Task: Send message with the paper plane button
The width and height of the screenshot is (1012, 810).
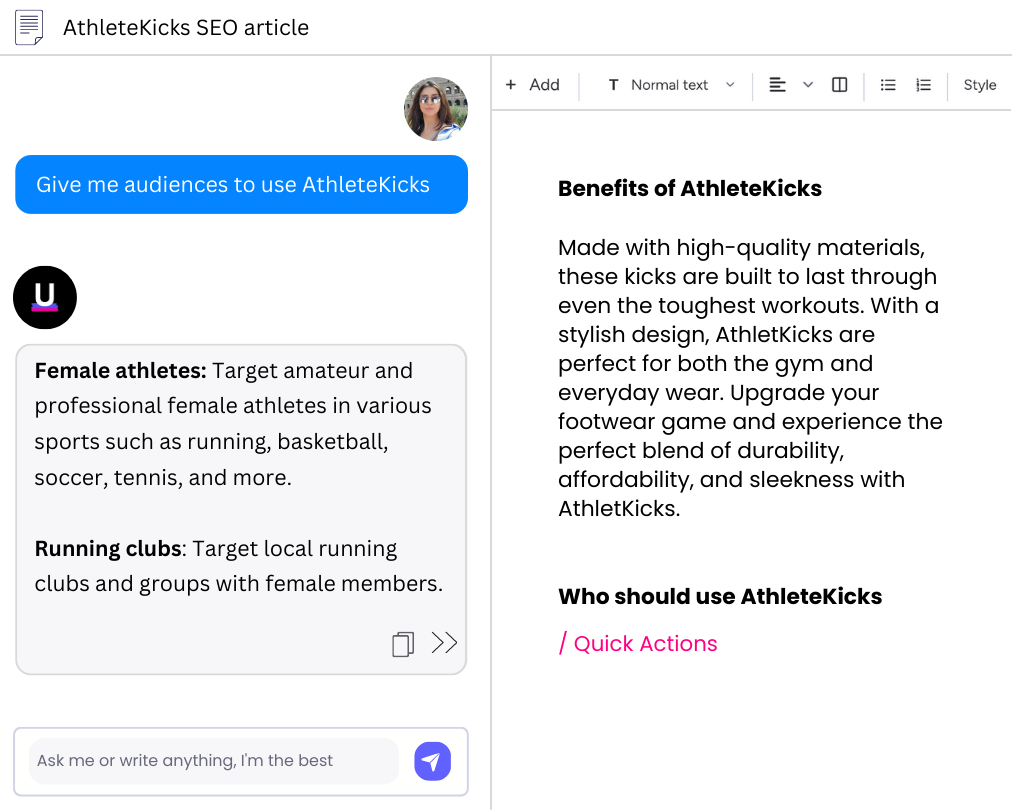Action: (x=432, y=761)
